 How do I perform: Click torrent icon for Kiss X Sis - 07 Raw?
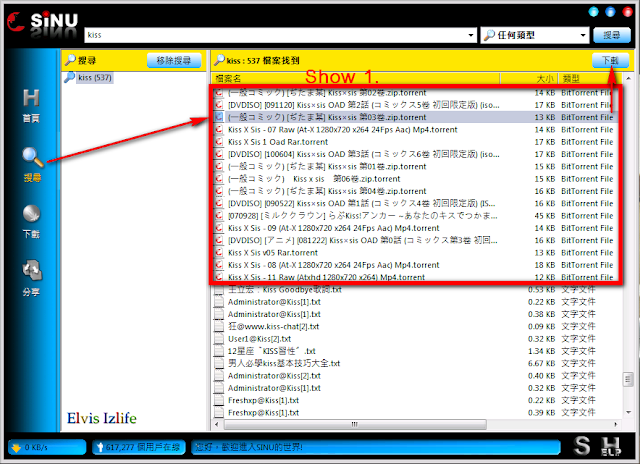tap(219, 129)
